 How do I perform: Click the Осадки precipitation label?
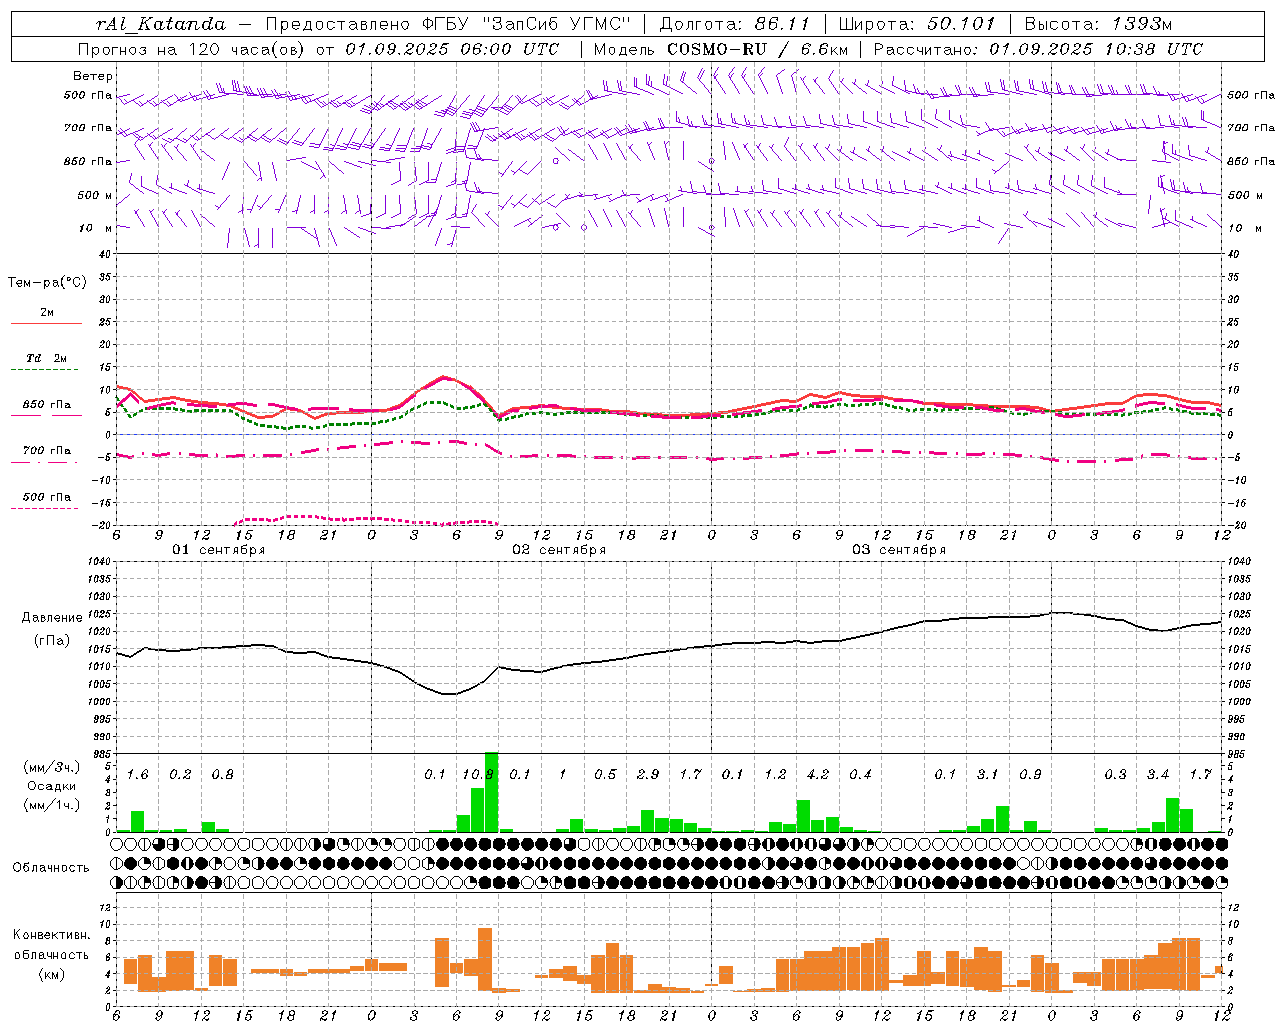51,786
